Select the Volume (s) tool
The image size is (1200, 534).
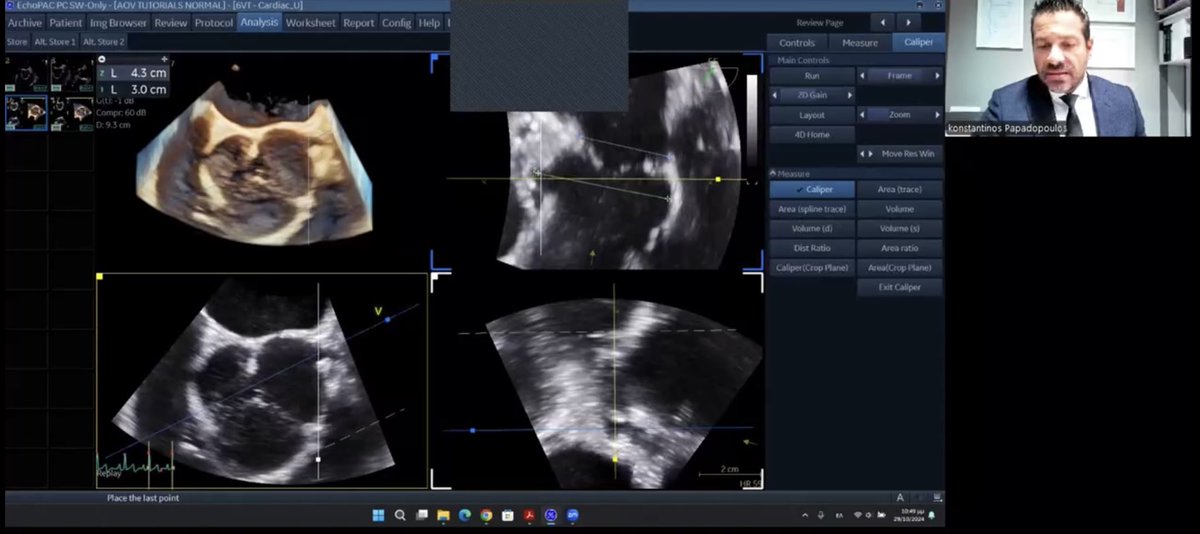tap(900, 228)
